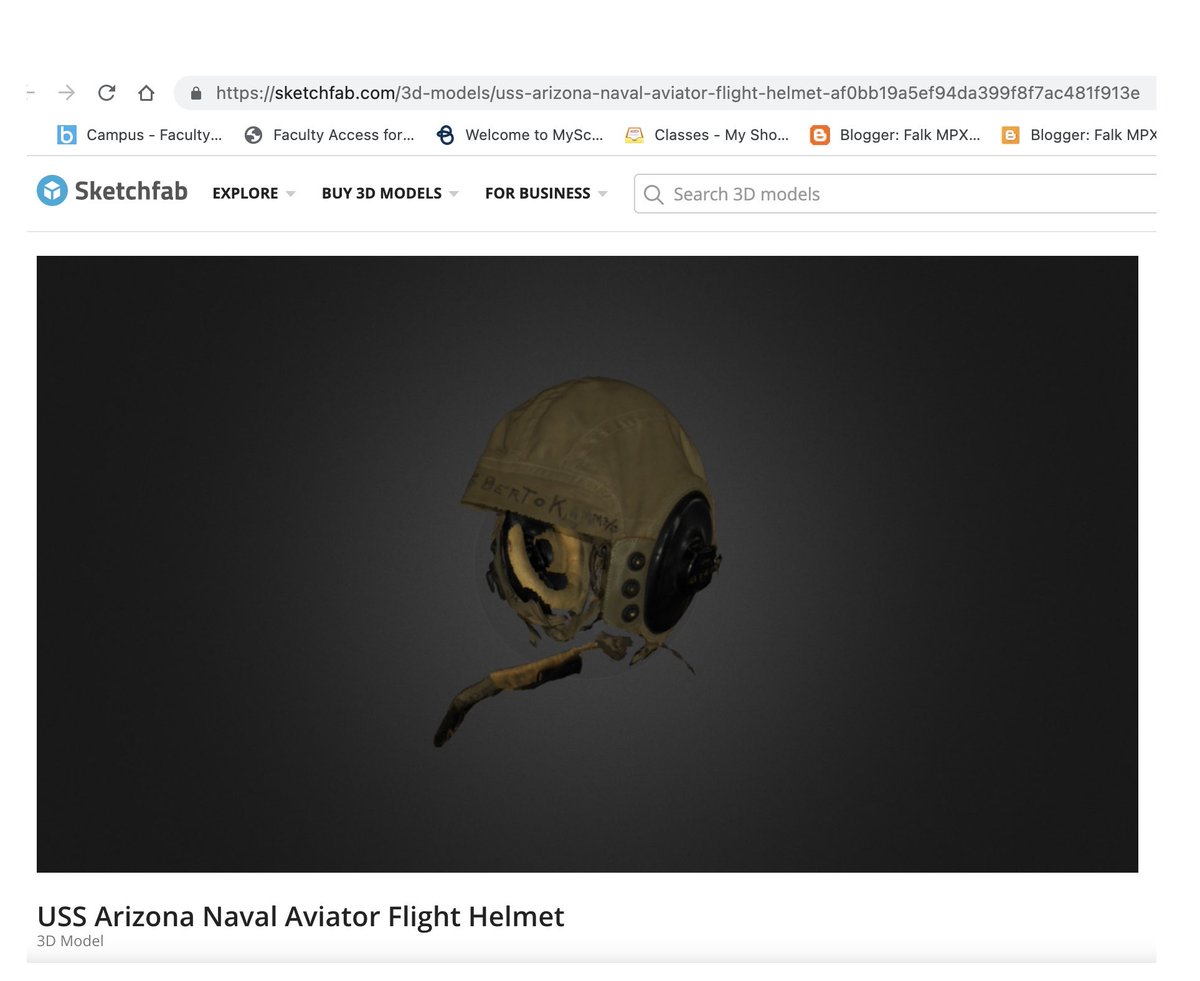Image resolution: width=1200 pixels, height=981 pixels.
Task: Click the USS Arizona Naval Aviator Flight Helmet title
Action: coord(301,916)
